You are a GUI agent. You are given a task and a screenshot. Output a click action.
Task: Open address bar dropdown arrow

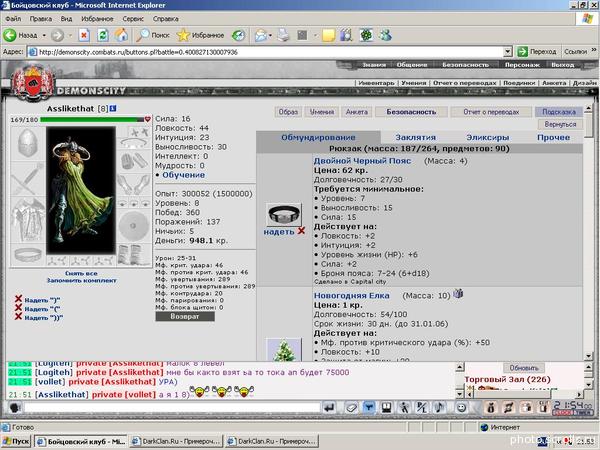click(x=508, y=52)
